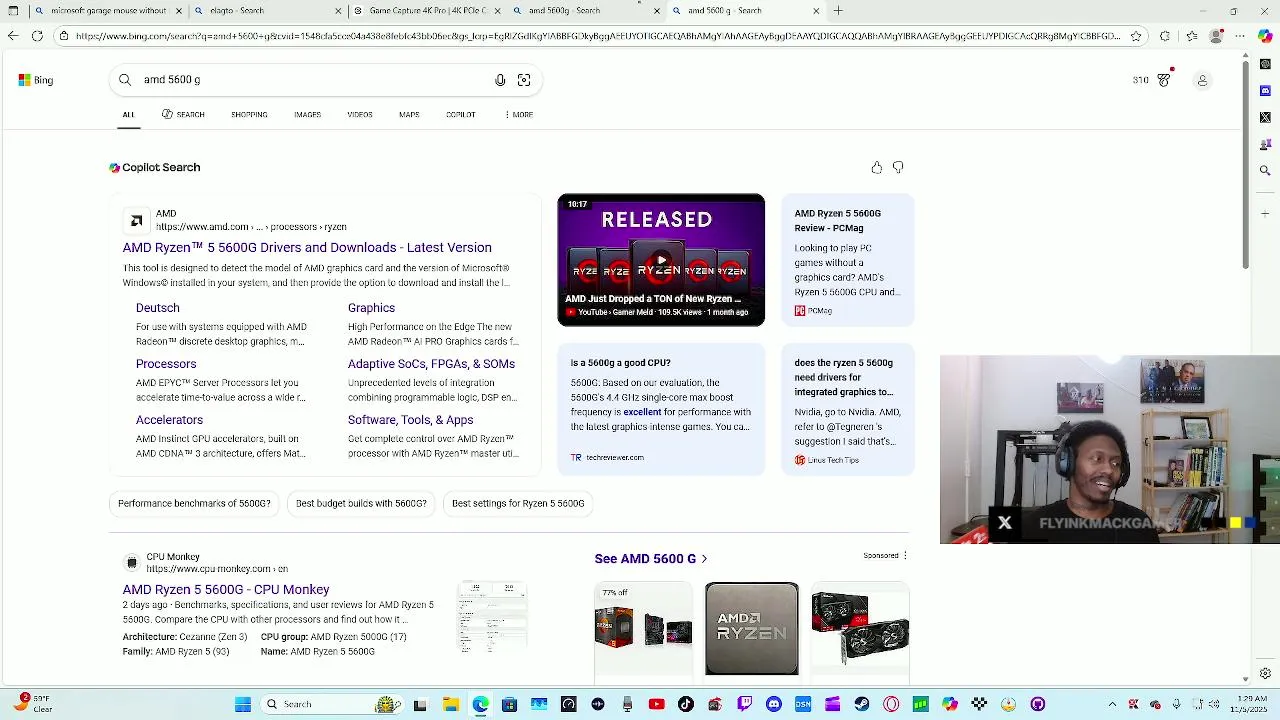1280x720 pixels.
Task: Open sidebar settings gear icon
Action: pyautogui.click(x=1265, y=674)
